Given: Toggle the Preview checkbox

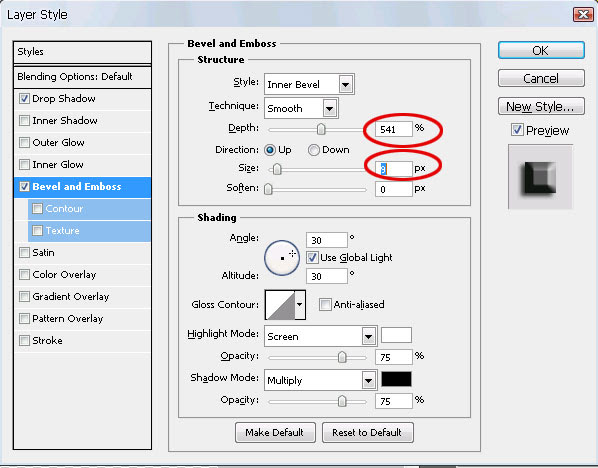Looking at the screenshot, I should [517, 130].
